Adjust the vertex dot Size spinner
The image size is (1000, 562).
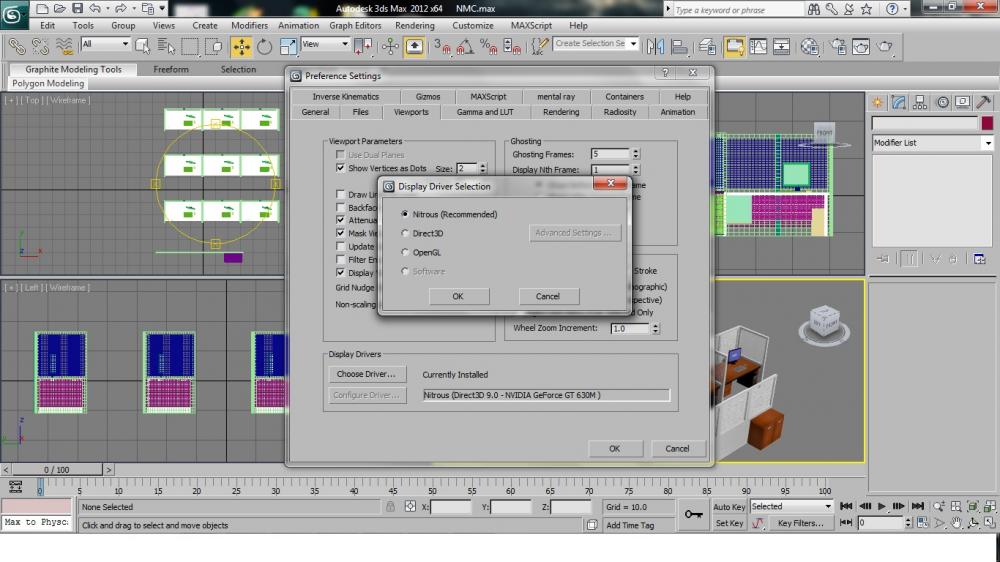[x=483, y=168]
